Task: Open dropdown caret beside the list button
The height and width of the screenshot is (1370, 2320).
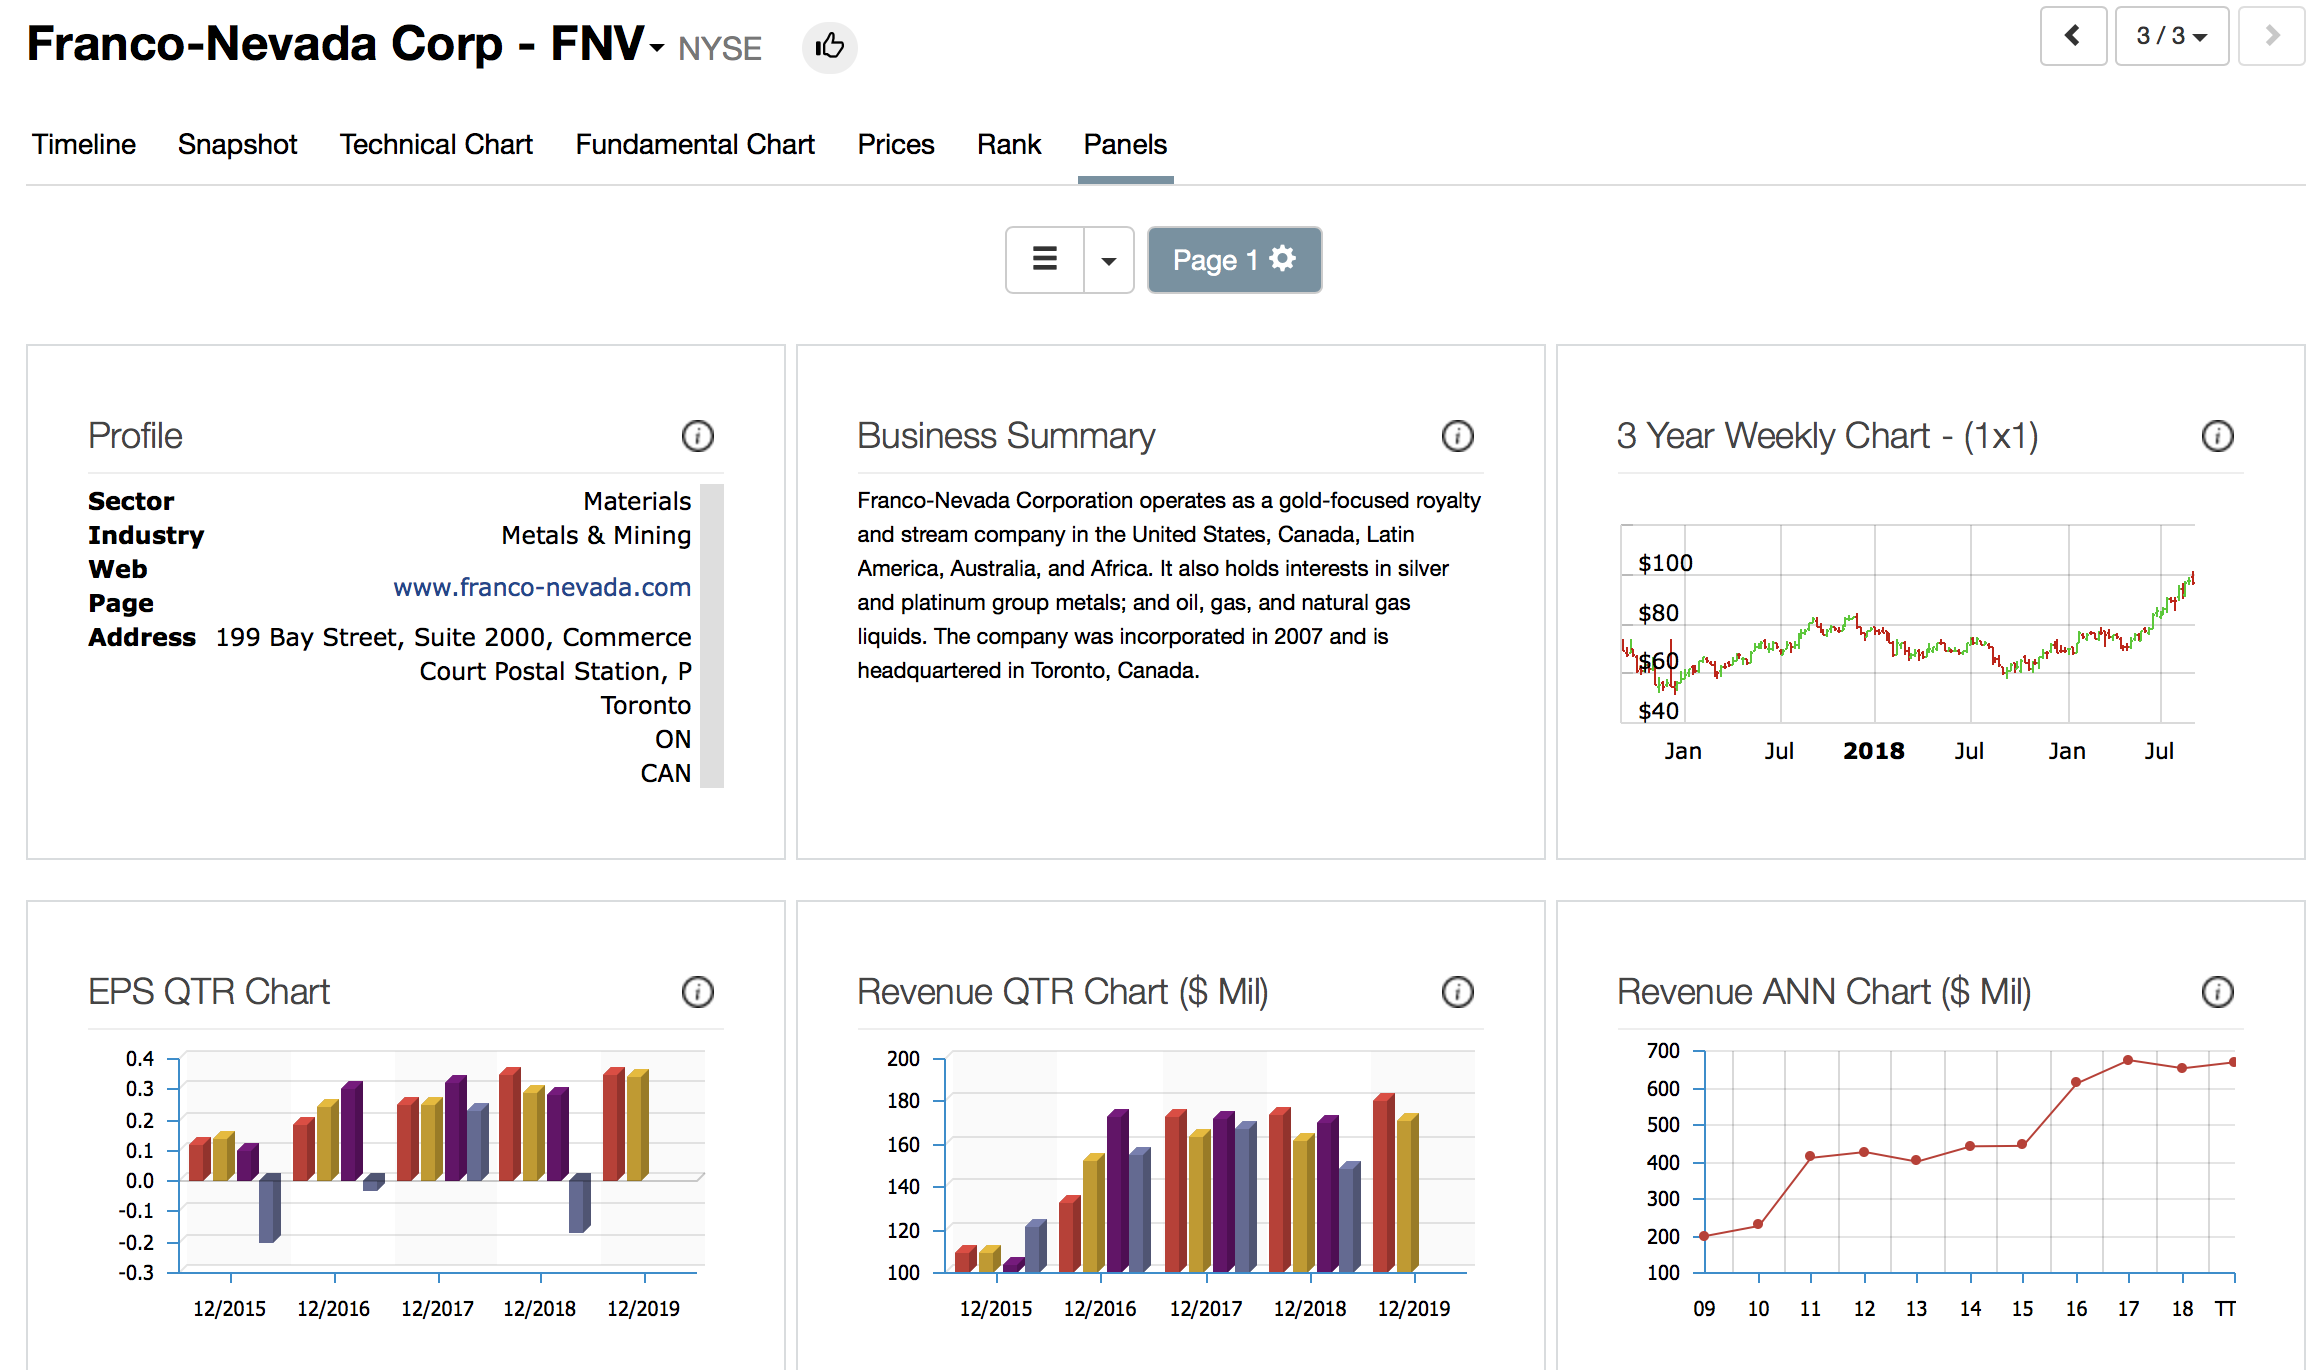Action: (1109, 260)
